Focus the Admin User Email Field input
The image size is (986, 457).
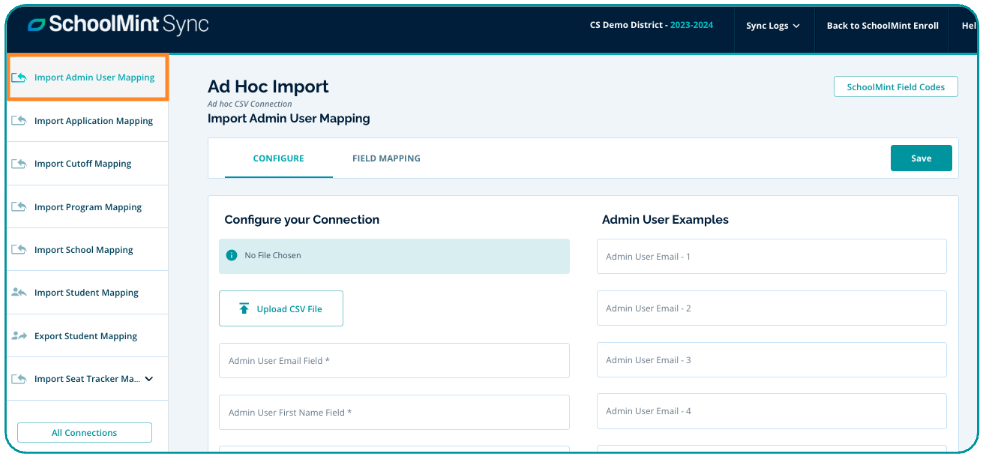394,361
